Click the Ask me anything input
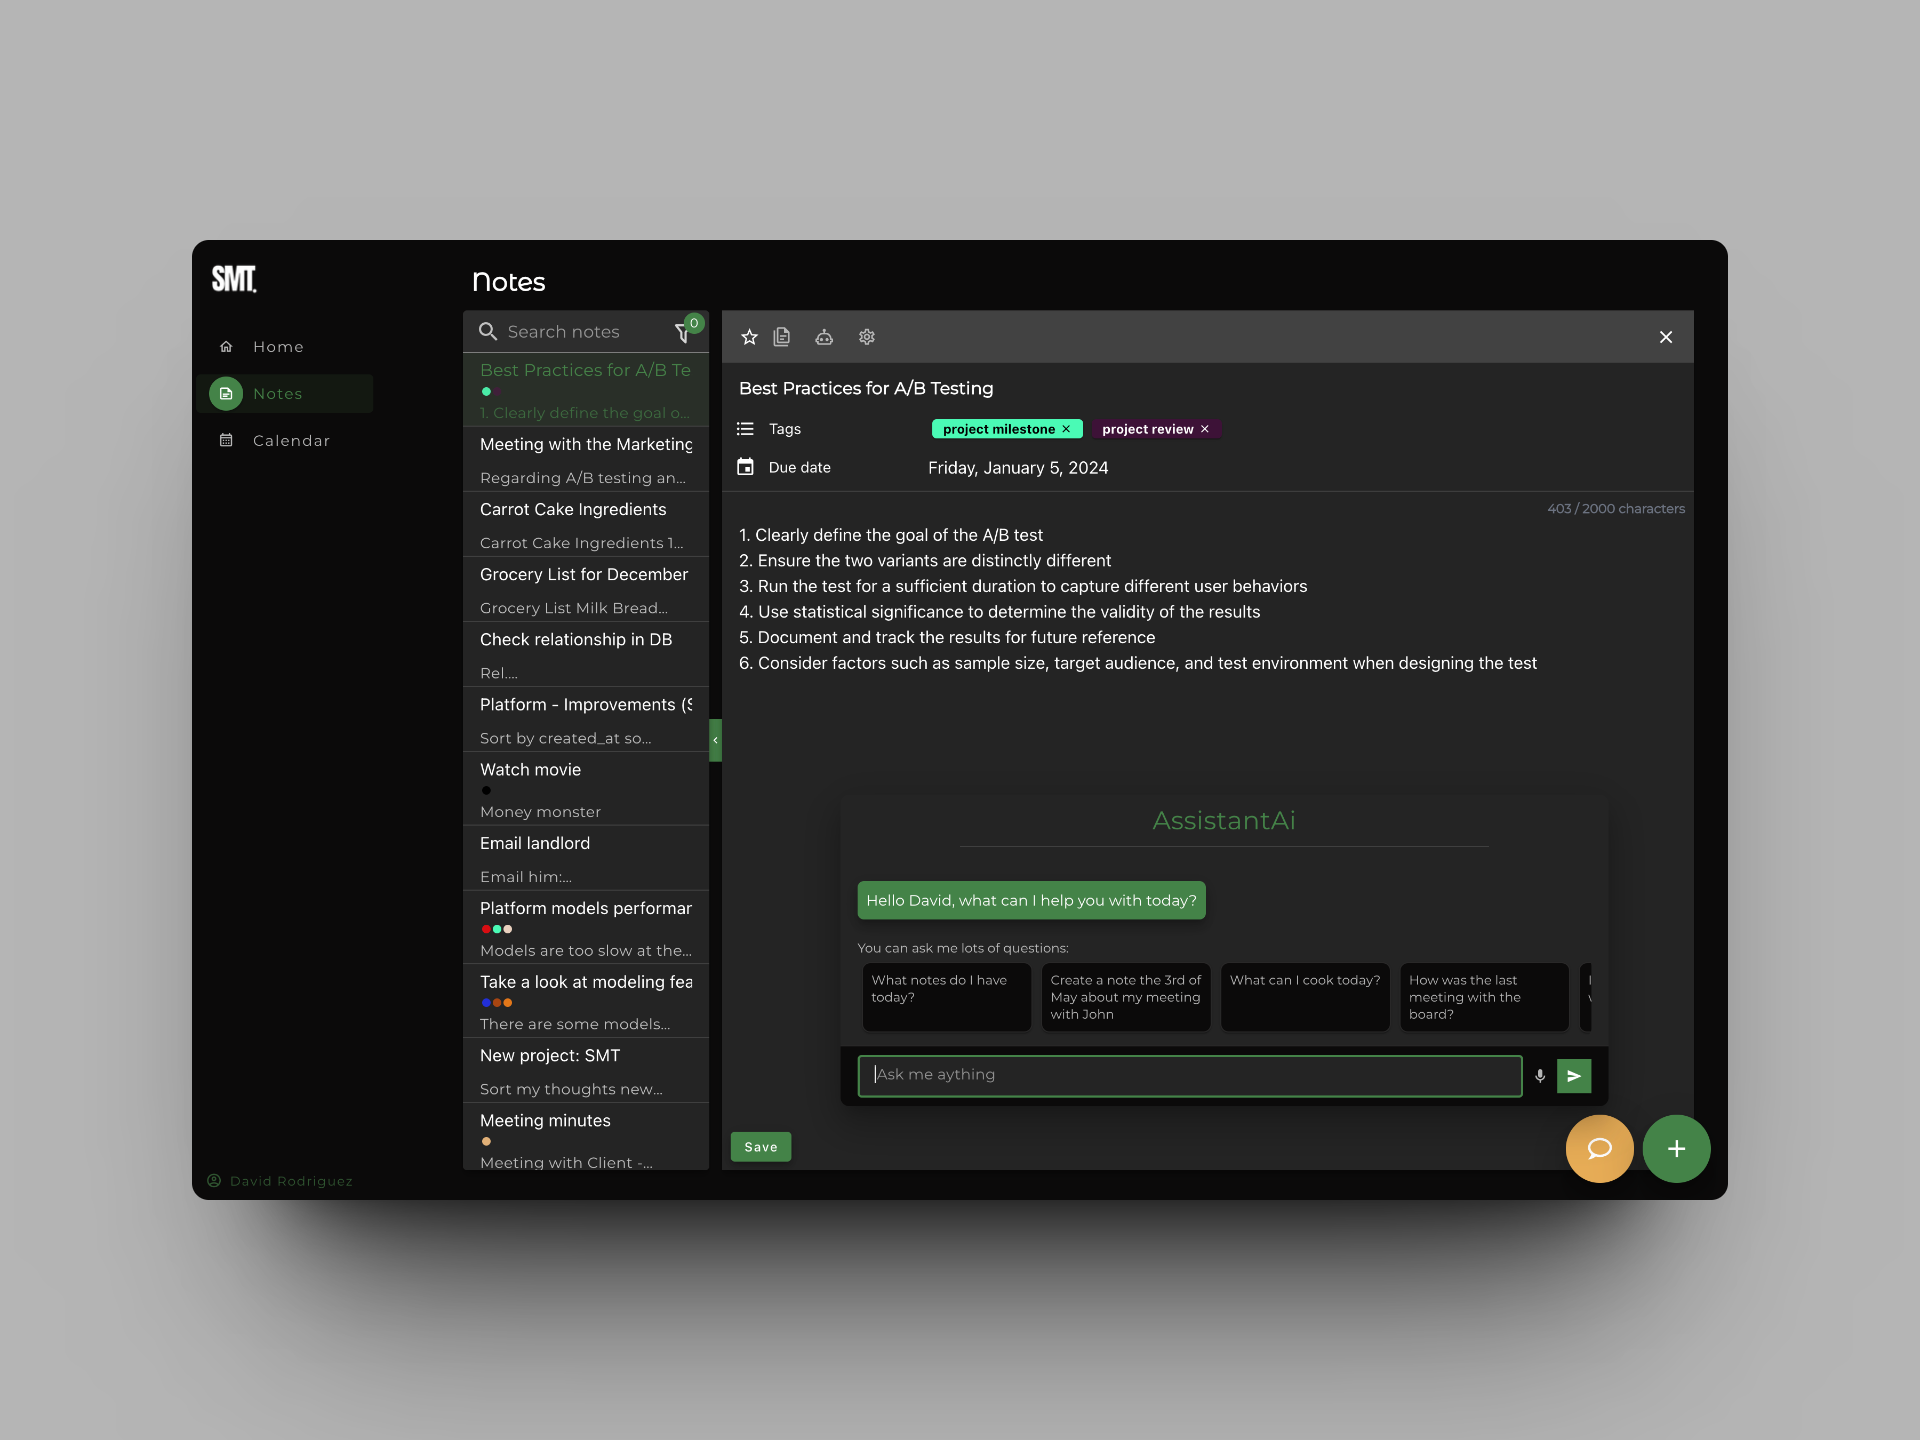 [x=1189, y=1075]
